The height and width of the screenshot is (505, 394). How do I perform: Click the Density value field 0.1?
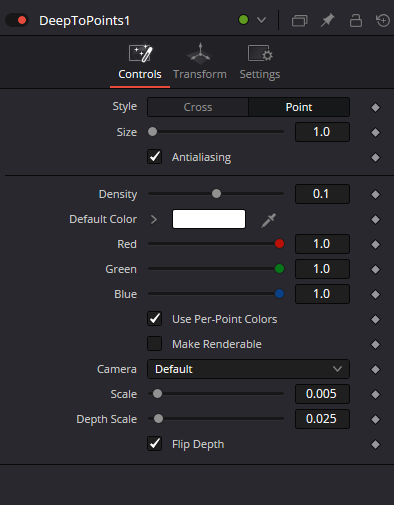(x=322, y=194)
